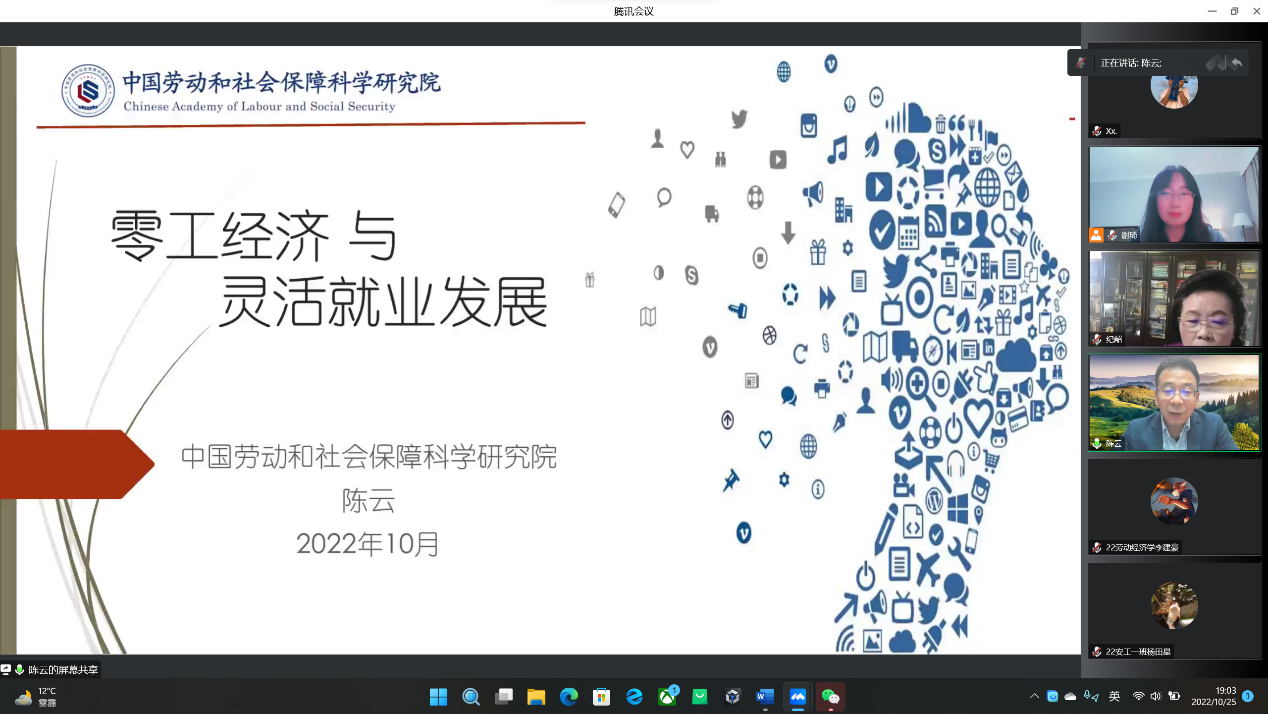Open Microsoft Store from the taskbar

click(x=601, y=697)
